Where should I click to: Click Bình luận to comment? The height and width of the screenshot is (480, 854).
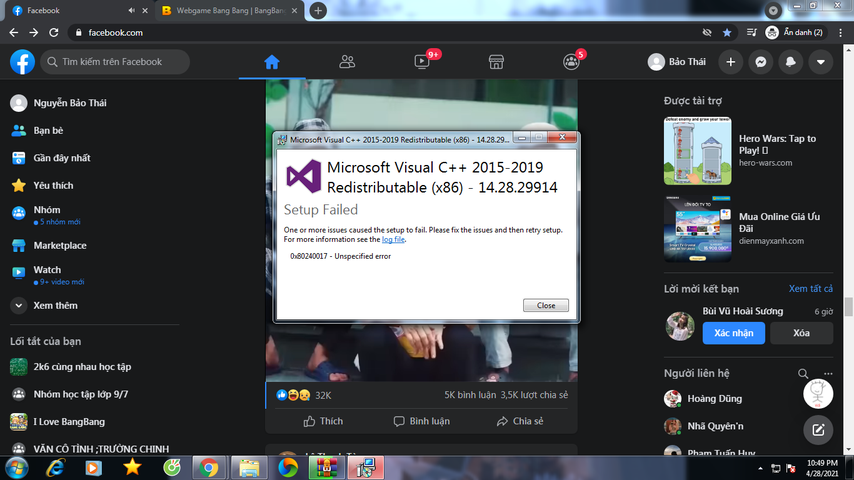422,421
